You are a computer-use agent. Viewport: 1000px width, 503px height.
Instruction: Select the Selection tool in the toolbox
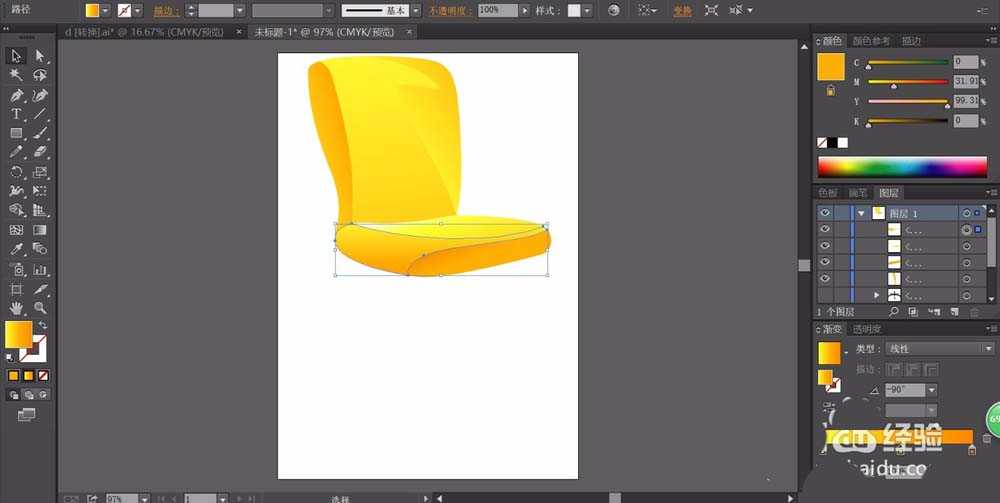16,56
